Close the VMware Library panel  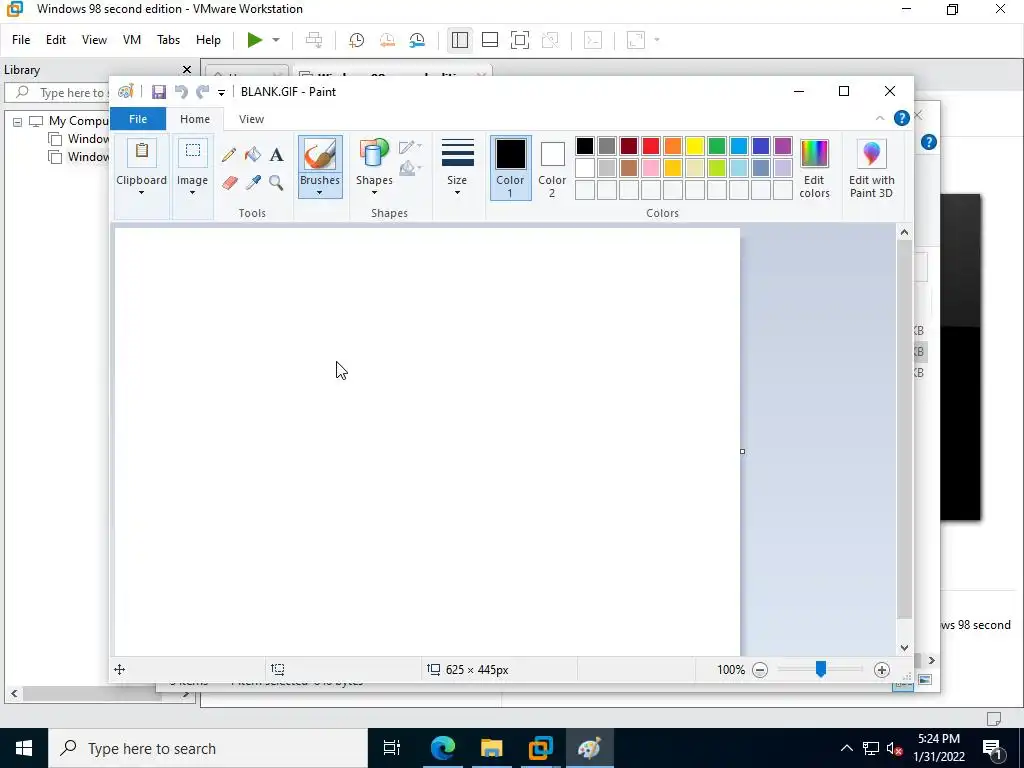pyautogui.click(x=187, y=70)
